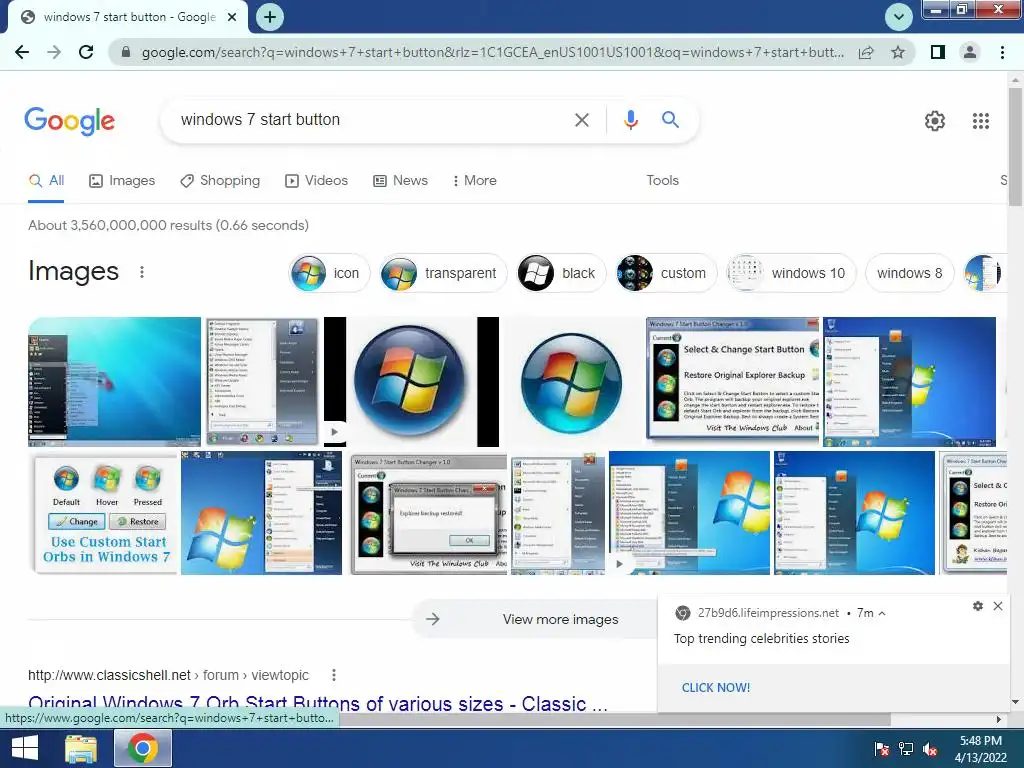Click the classicshell.net forum URL text
Screen dimensions: 1024x768
tap(168, 675)
